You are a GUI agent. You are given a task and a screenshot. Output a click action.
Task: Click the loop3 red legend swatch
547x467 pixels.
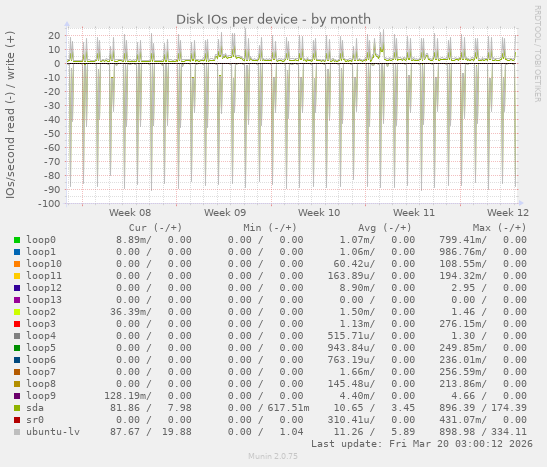17,324
